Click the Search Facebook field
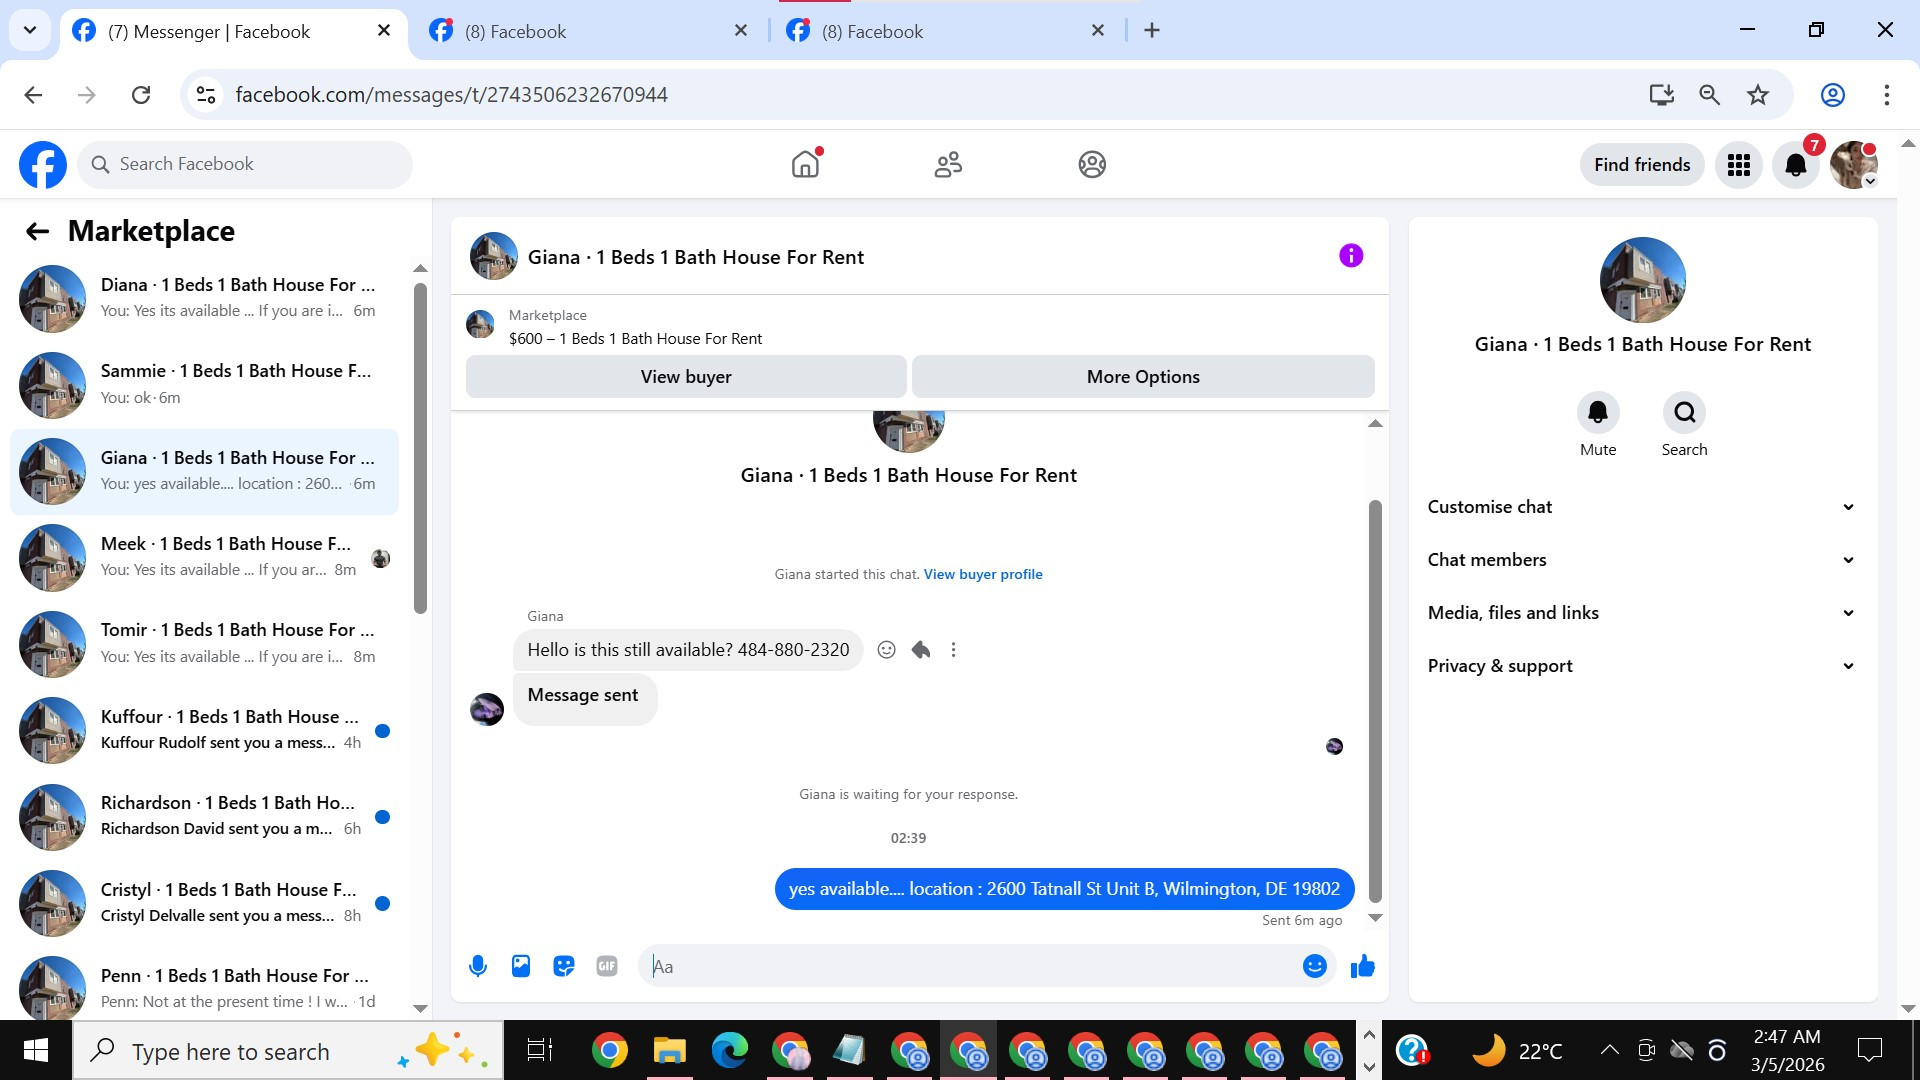This screenshot has width=1920, height=1080. tap(245, 164)
